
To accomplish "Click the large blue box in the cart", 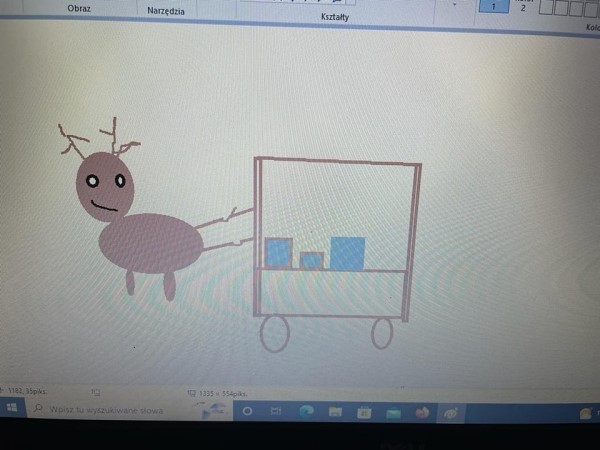I will 347,253.
